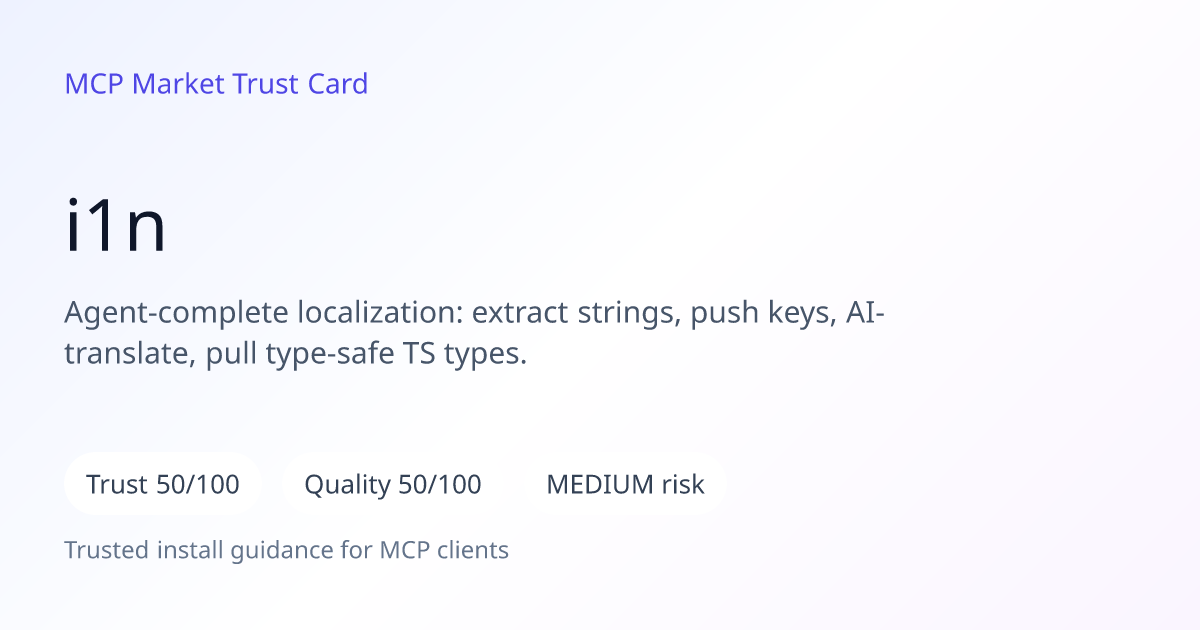Viewport: 1200px width, 630px height.
Task: Click the Trust 50/100 badge
Action: point(163,485)
